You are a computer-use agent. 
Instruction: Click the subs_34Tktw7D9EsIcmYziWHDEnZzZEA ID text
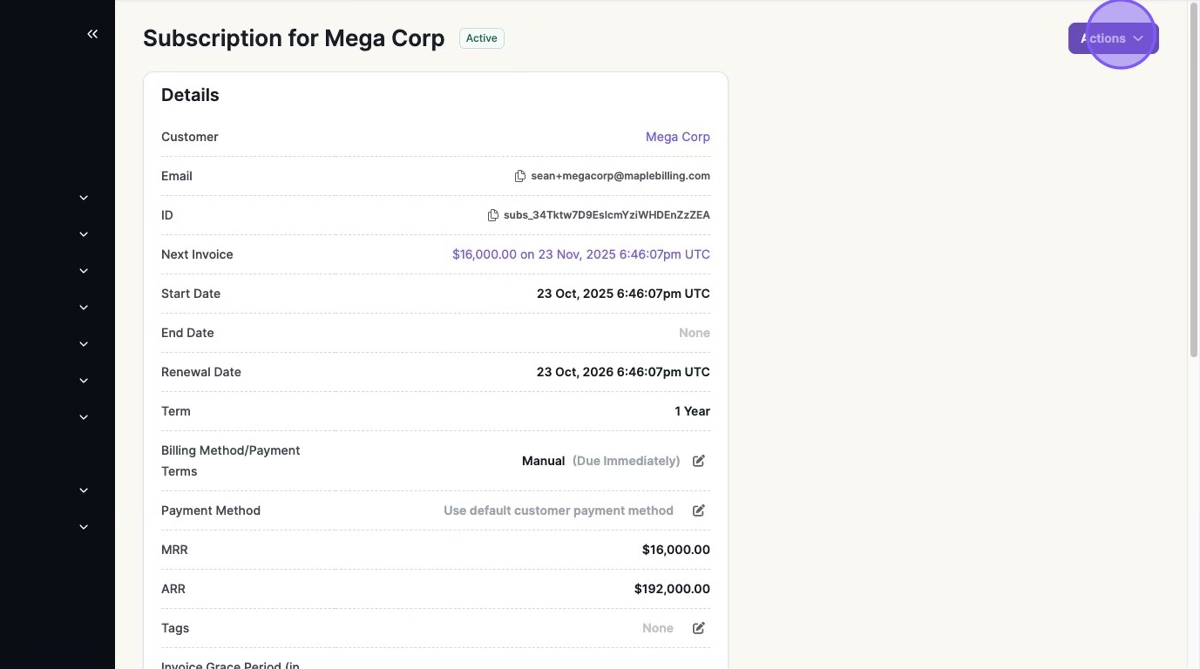point(606,215)
